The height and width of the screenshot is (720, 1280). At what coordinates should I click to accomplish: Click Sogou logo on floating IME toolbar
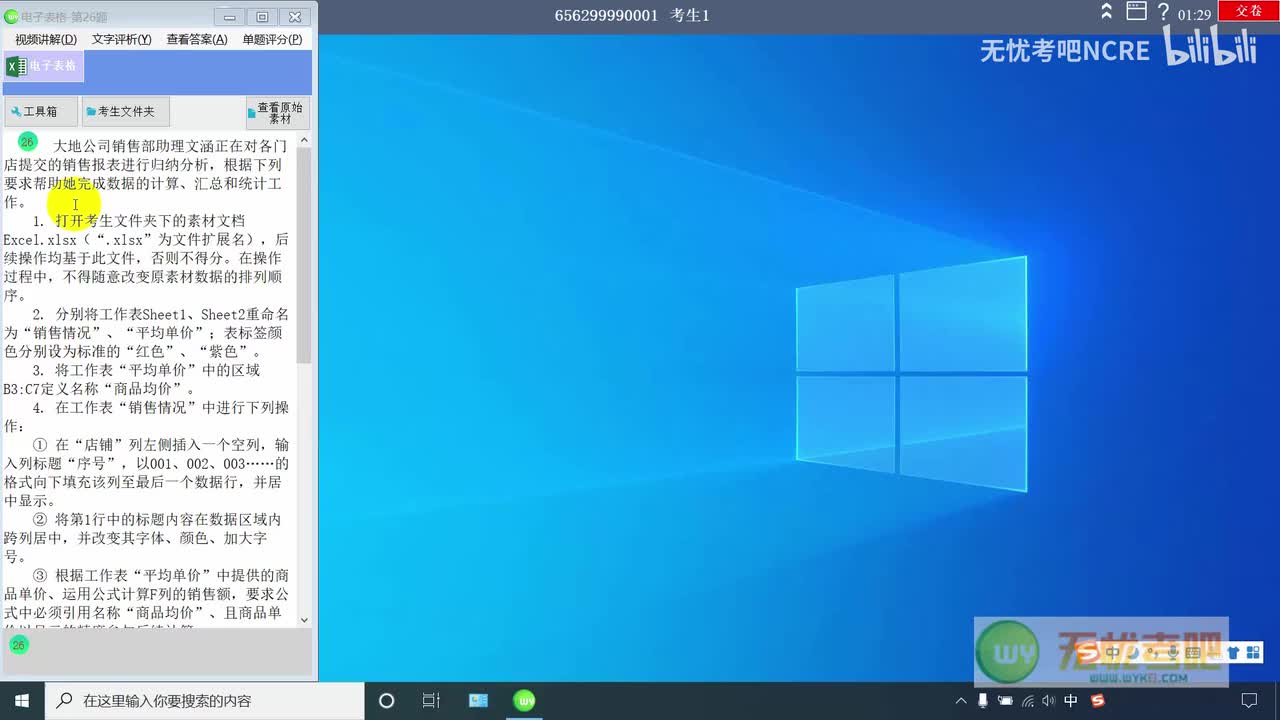point(1087,653)
